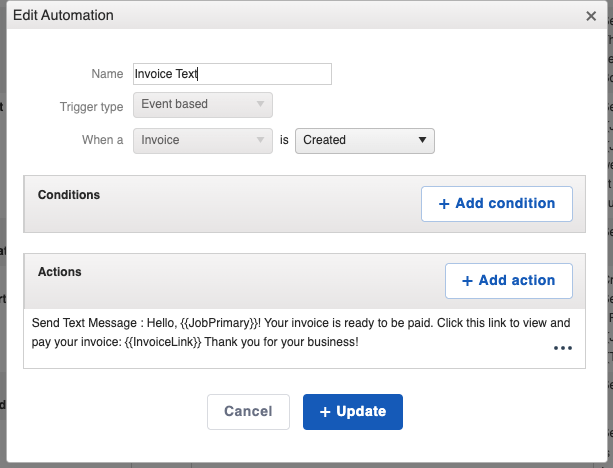Click the When a label
The width and height of the screenshot is (613, 468).
[102, 140]
